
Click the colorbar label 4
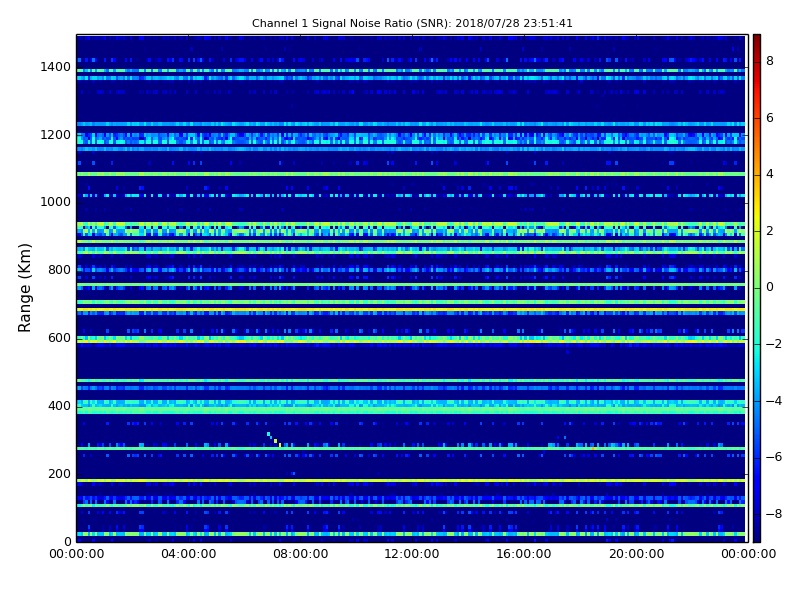coord(770,174)
